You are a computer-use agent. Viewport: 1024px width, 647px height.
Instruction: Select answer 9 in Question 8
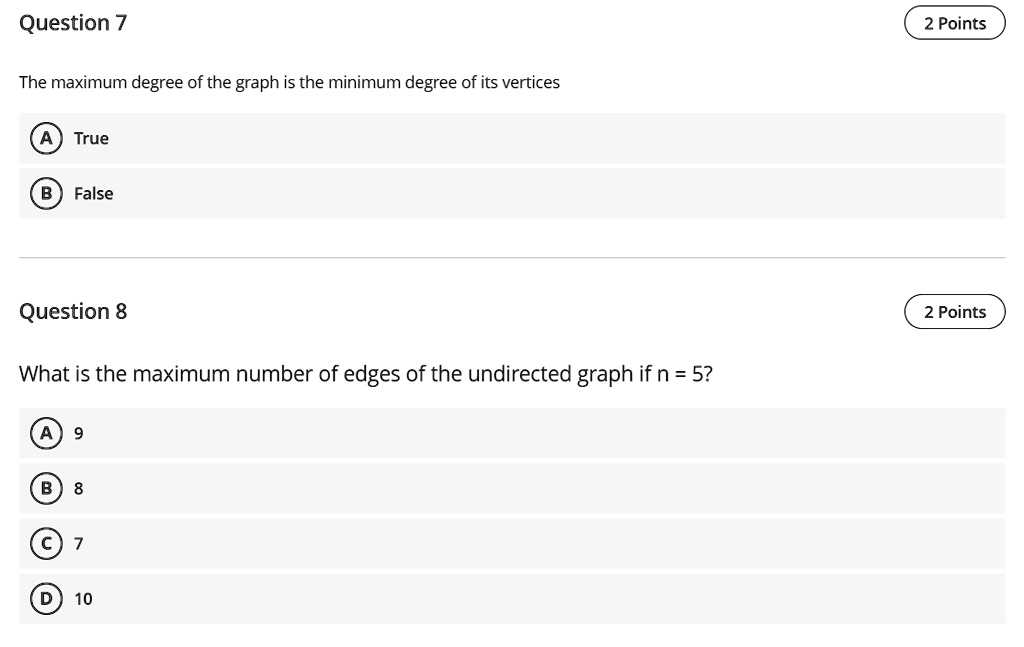point(78,433)
